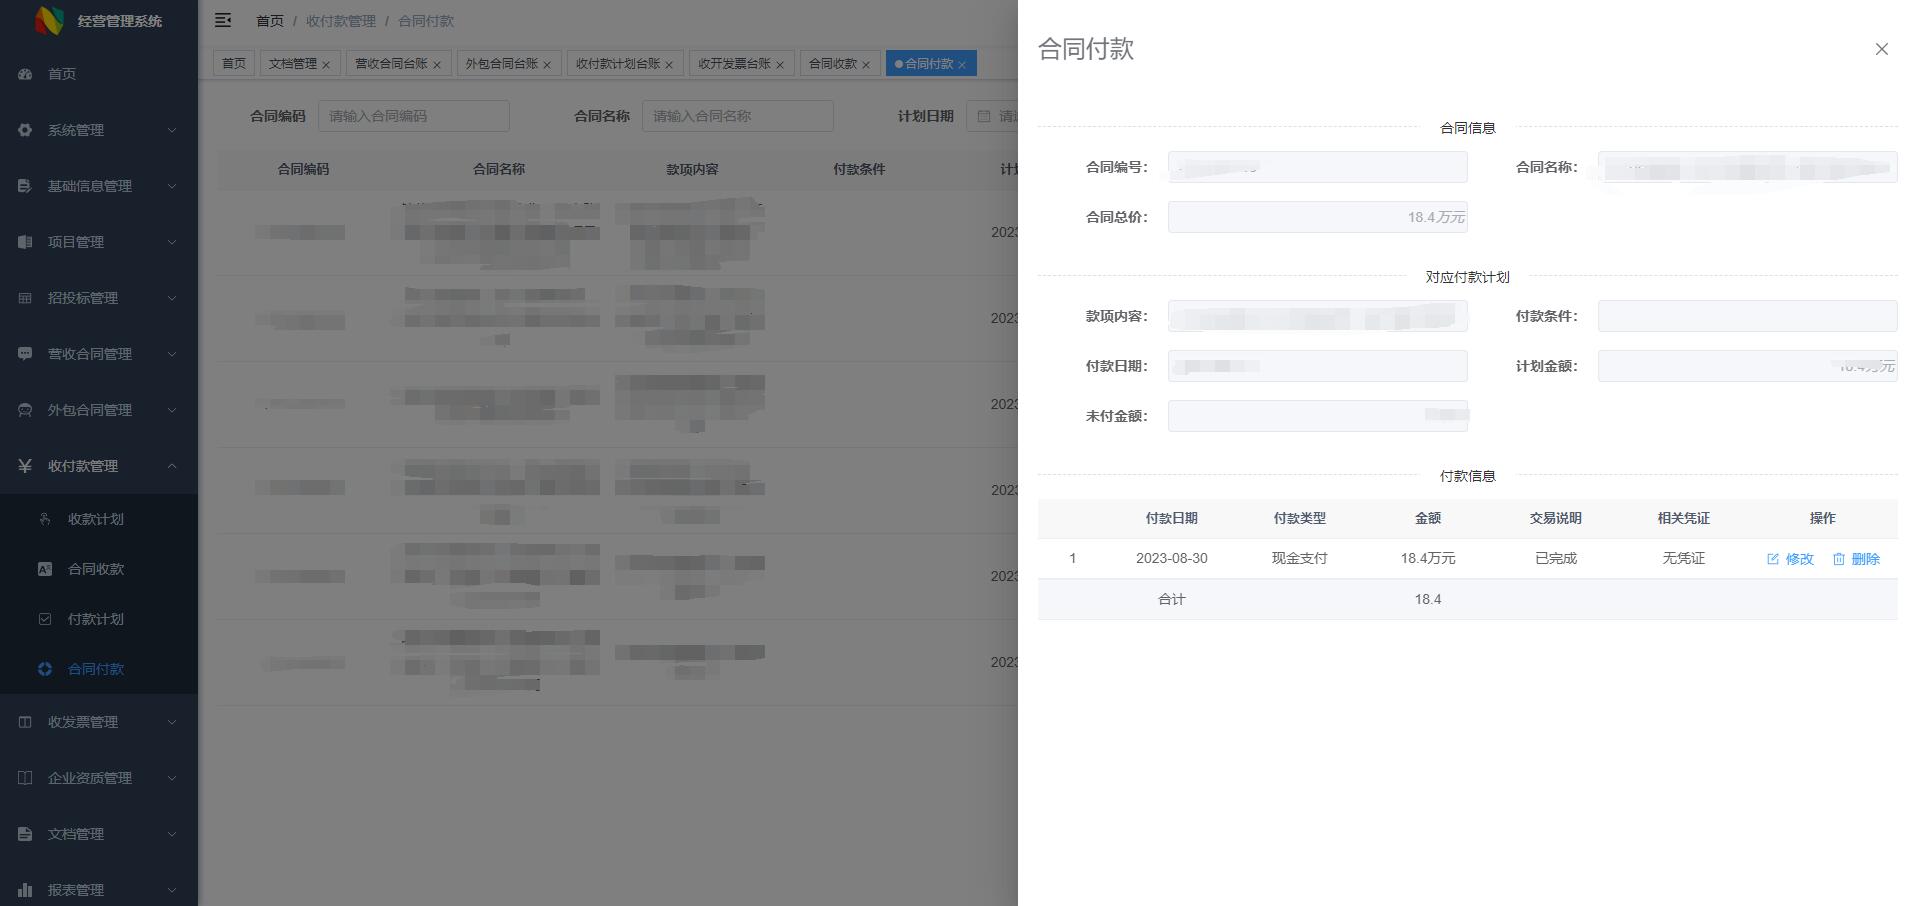Screen dimensions: 1917x906
Task: Click the 已完成 transaction status cell
Action: (x=1556, y=558)
